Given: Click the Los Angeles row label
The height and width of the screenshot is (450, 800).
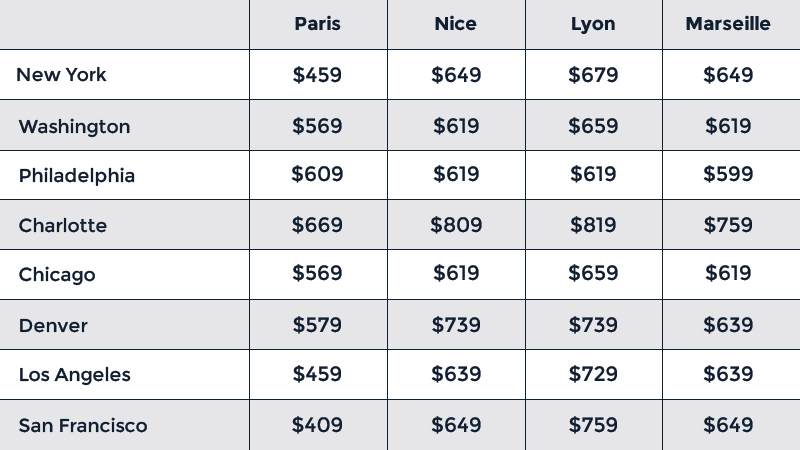Looking at the screenshot, I should click(75, 375).
